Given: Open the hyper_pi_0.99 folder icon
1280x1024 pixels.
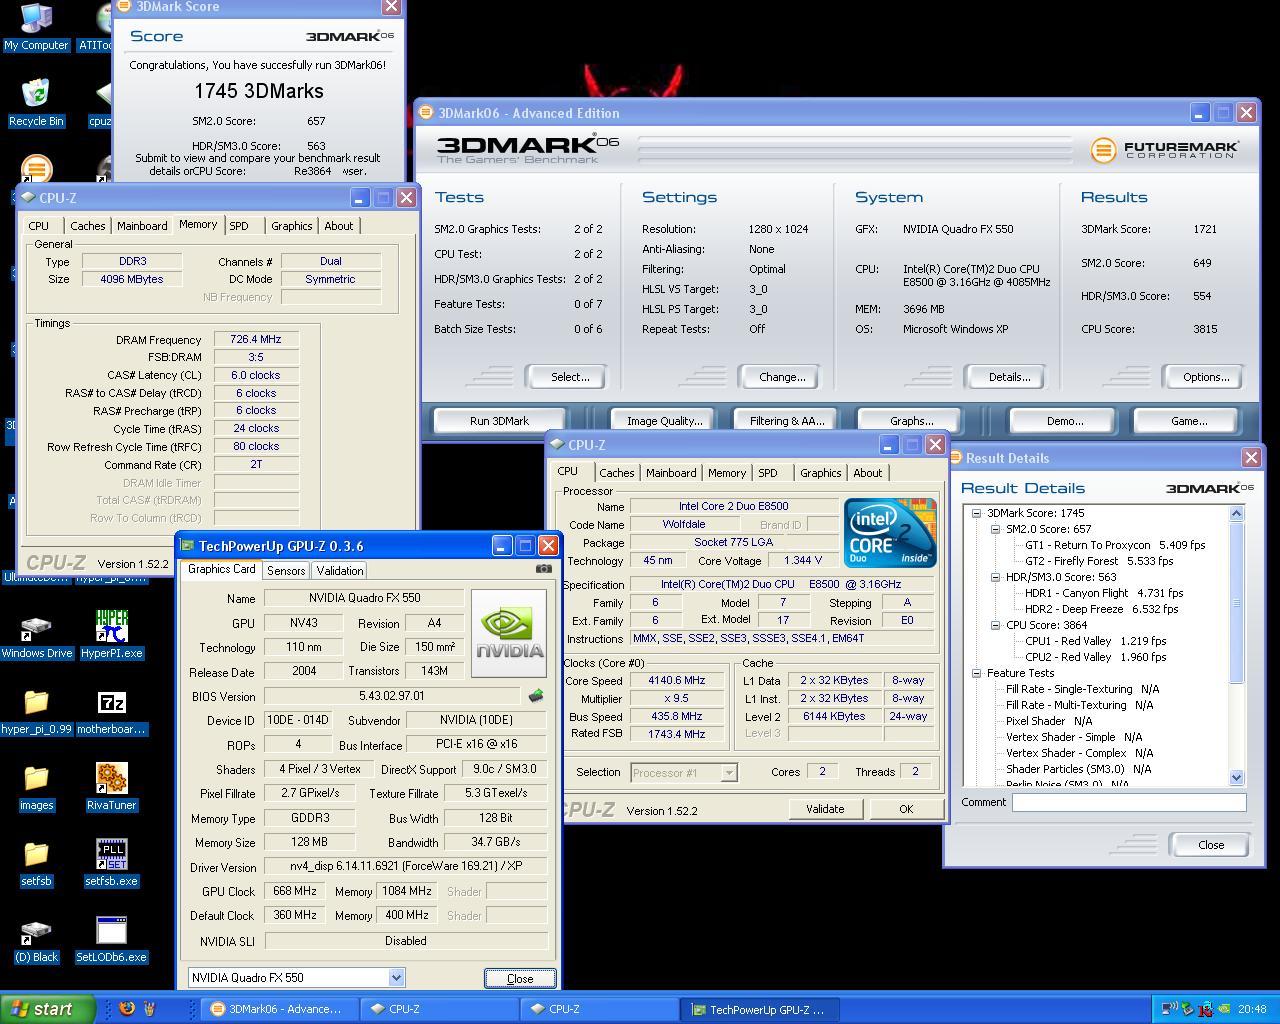Looking at the screenshot, I should [x=36, y=711].
